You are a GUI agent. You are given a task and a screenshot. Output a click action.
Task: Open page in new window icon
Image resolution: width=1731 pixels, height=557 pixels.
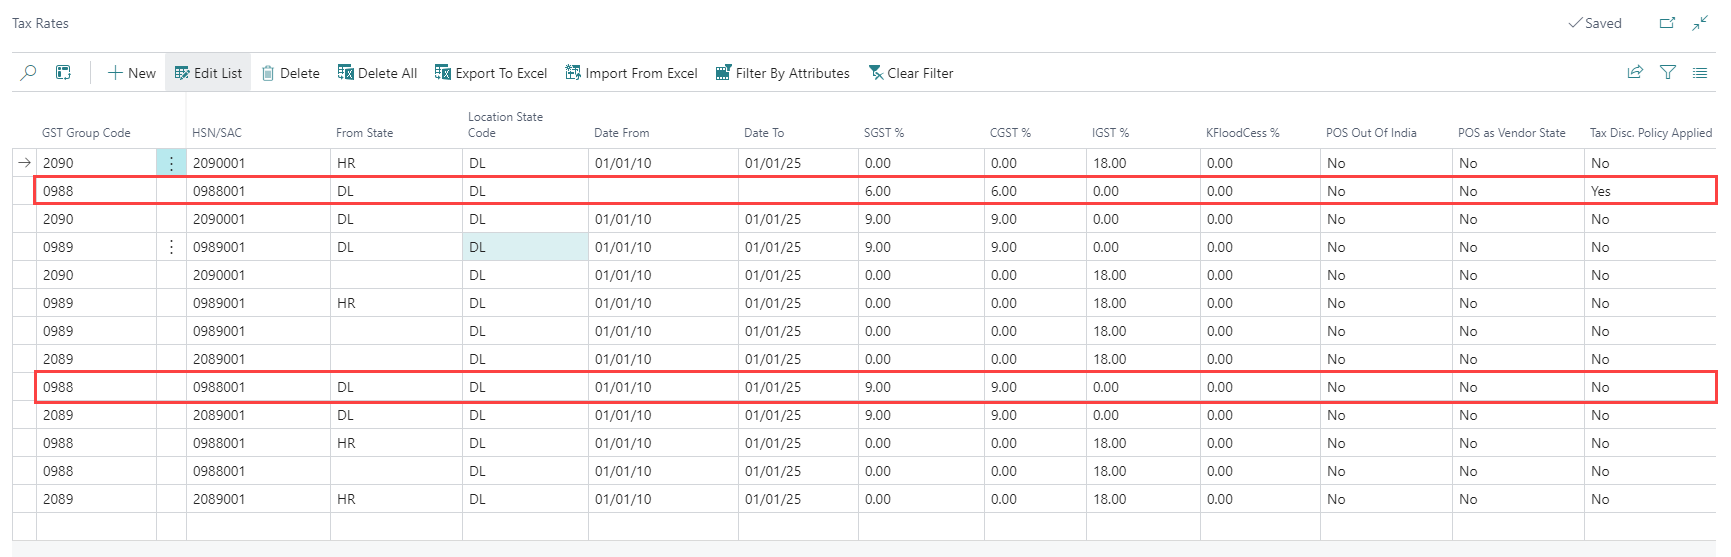pos(1667,23)
